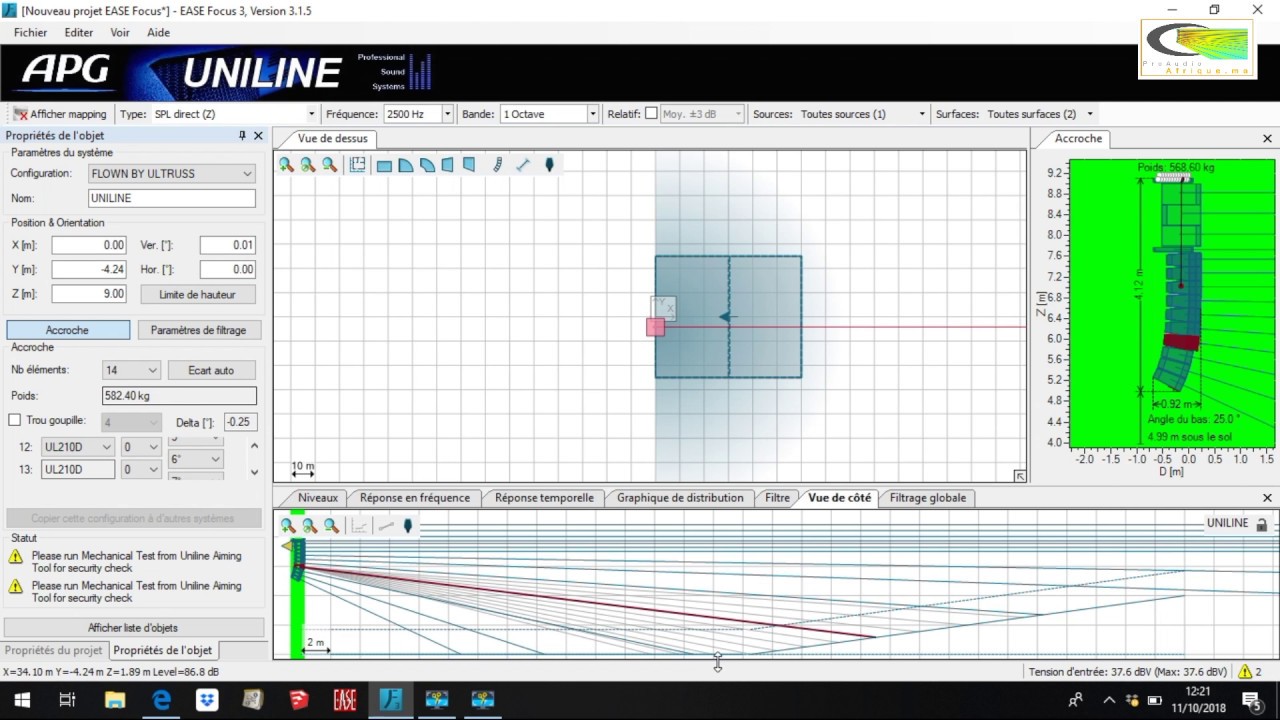Pin the Propriétés de l'objet panel
Screen dimensions: 1280x720
(x=242, y=135)
